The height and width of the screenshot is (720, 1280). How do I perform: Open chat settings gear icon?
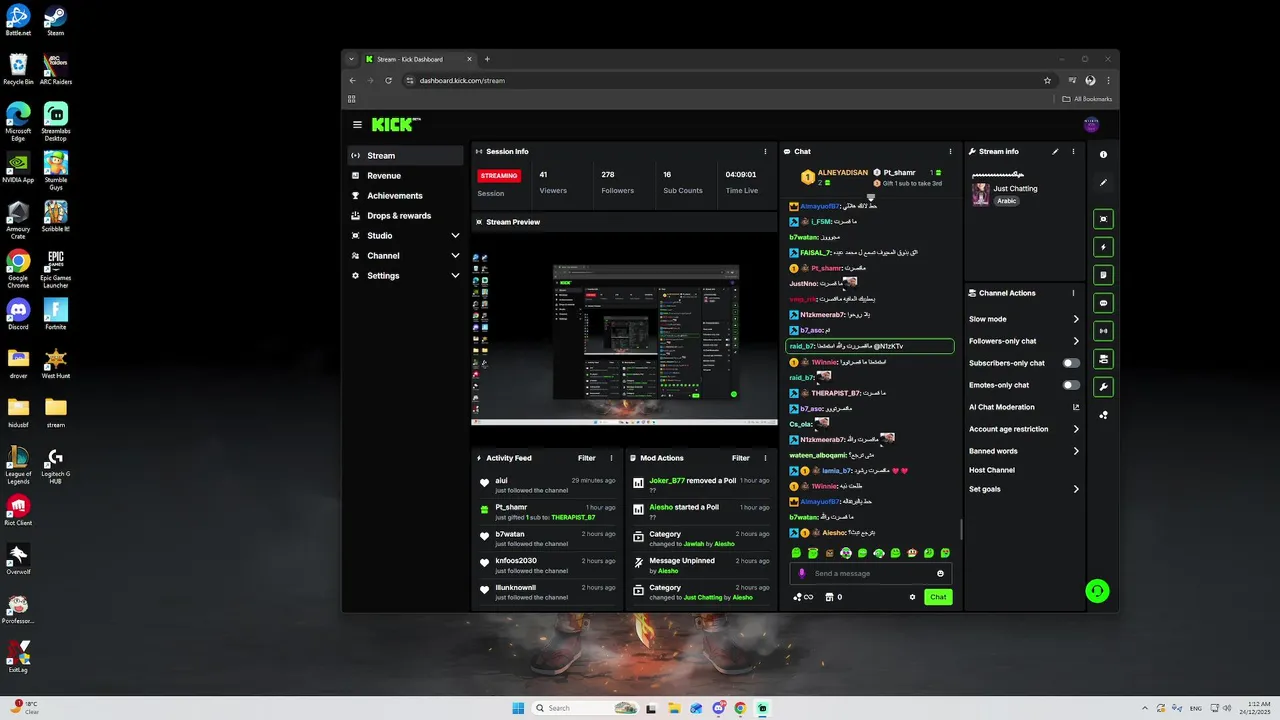tap(912, 597)
